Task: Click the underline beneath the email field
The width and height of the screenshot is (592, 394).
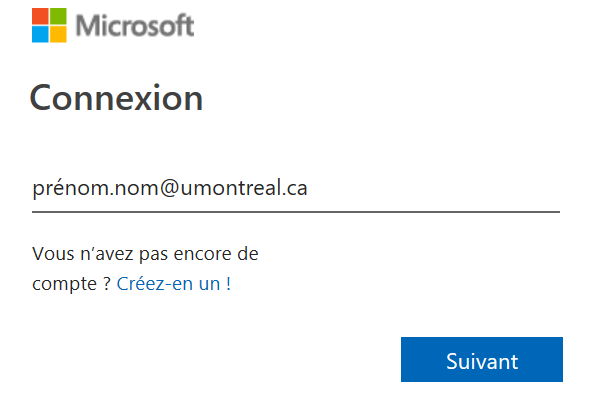Action: pos(296,212)
